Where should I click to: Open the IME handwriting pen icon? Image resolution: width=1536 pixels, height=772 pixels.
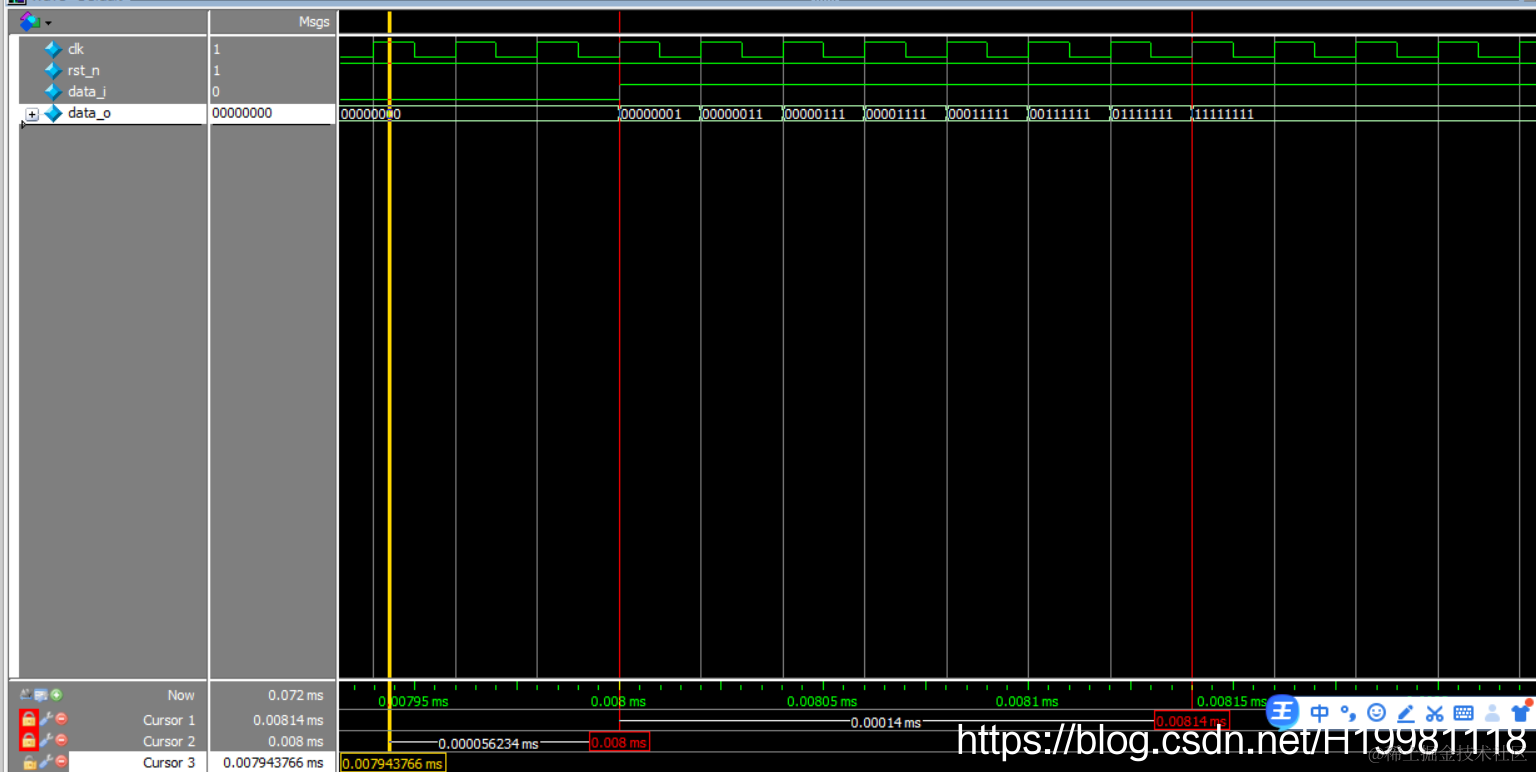point(1406,713)
